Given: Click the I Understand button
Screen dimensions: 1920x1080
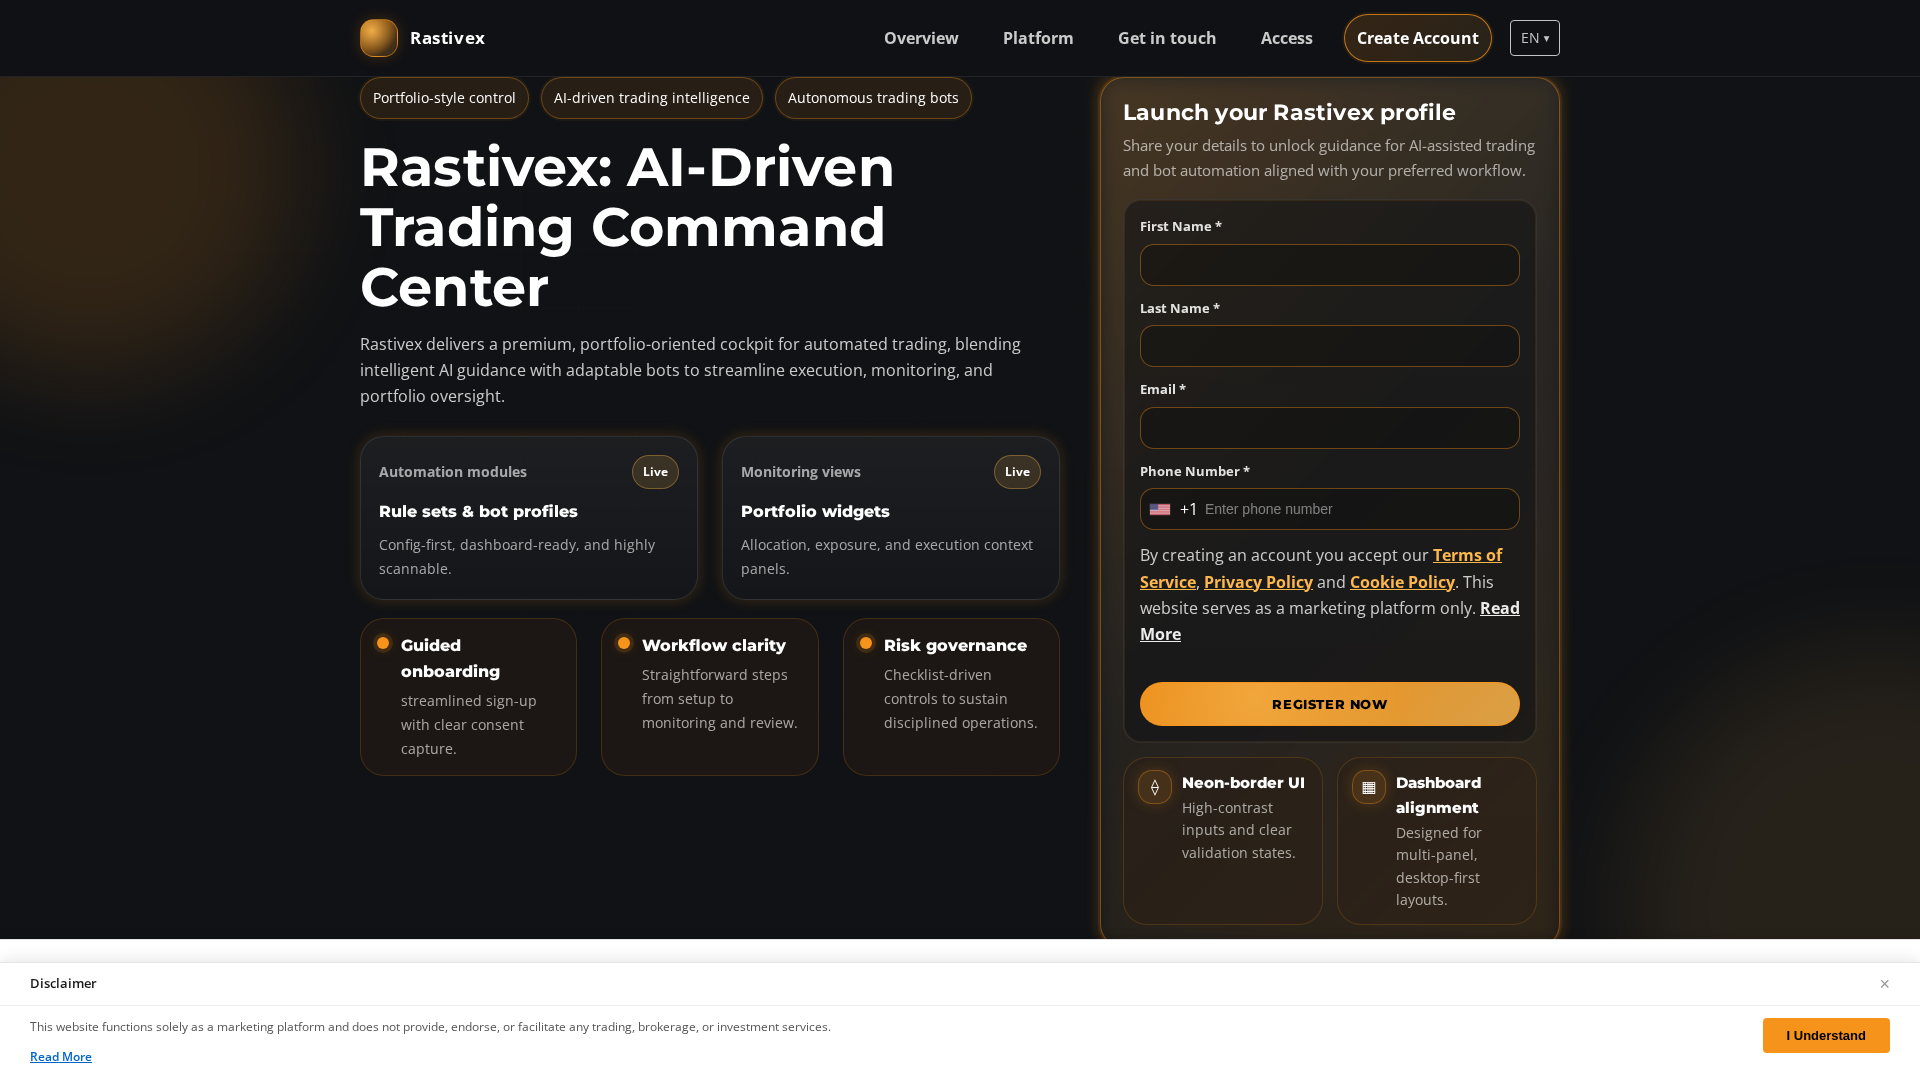Looking at the screenshot, I should click(x=1825, y=1035).
